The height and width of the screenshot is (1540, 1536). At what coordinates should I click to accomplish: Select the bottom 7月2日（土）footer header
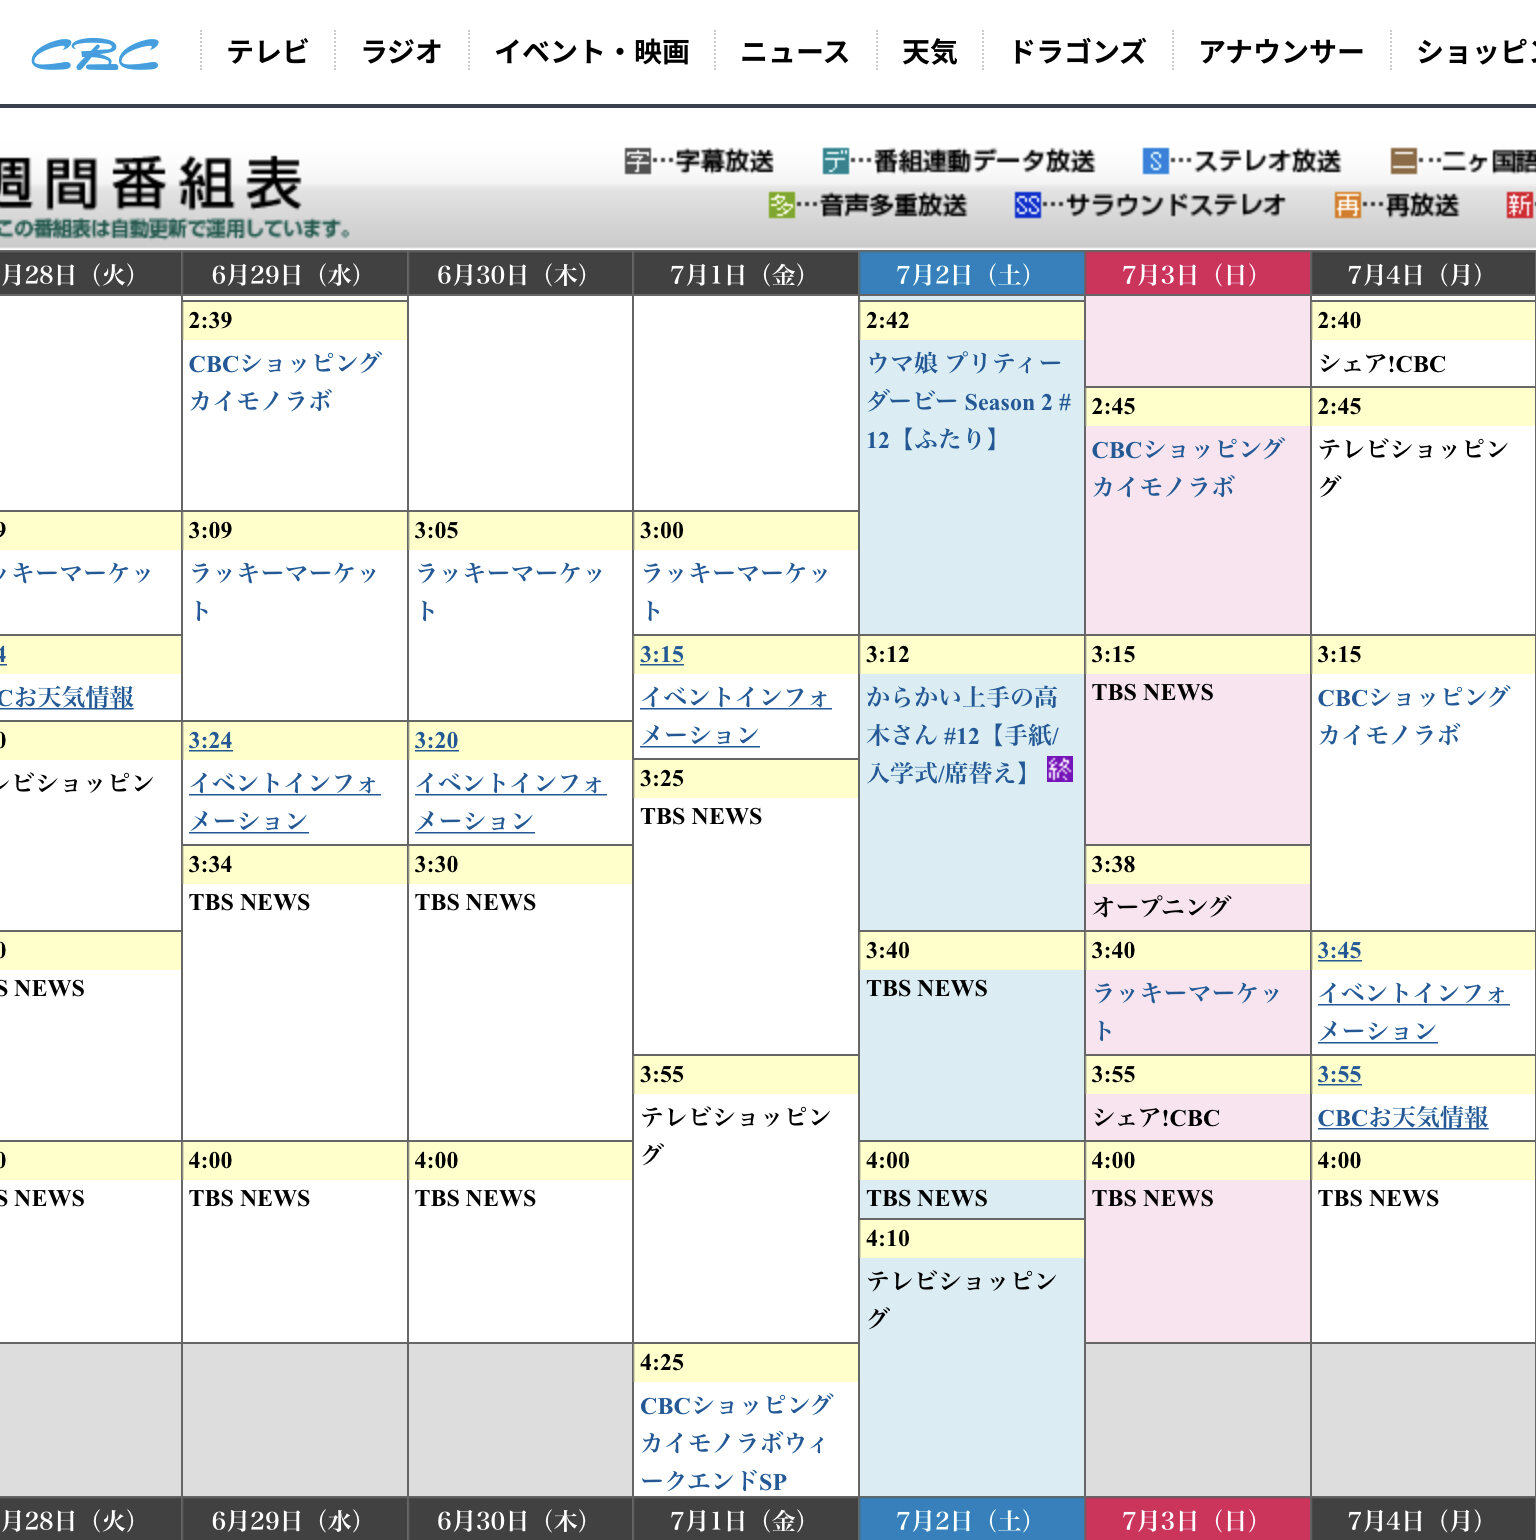point(972,1519)
